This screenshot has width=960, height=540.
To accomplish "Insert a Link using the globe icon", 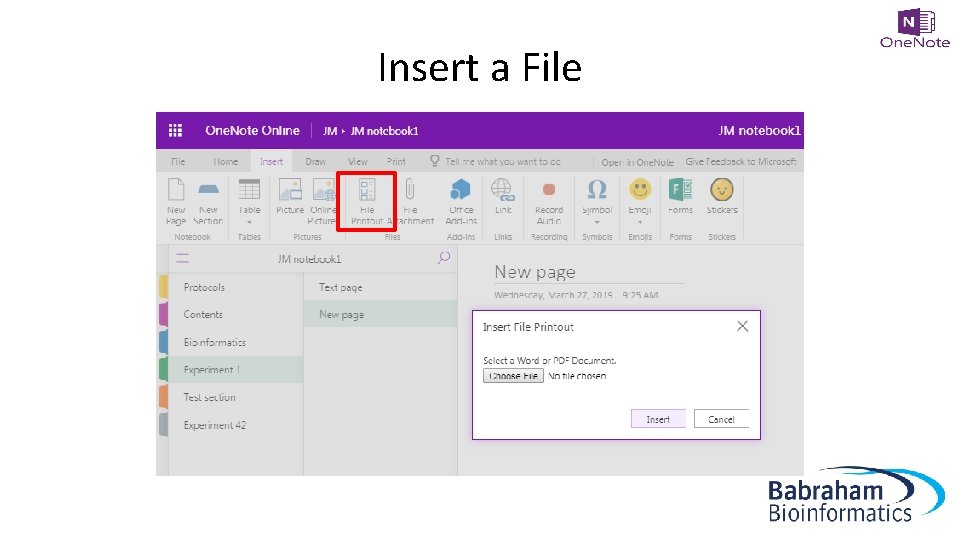I will tap(503, 190).
